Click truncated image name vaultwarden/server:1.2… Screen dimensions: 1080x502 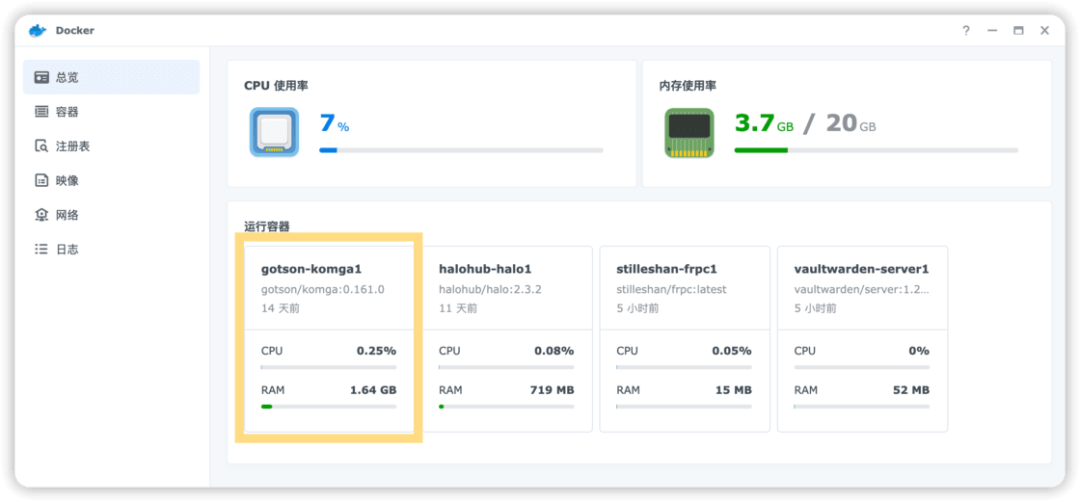[862, 289]
